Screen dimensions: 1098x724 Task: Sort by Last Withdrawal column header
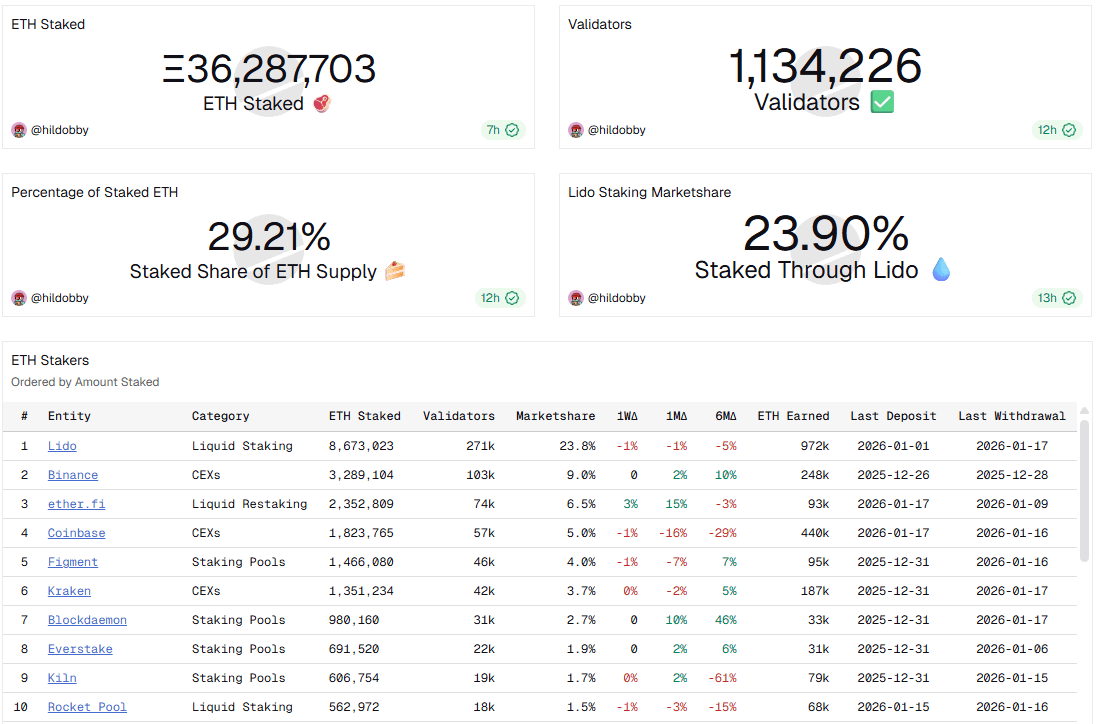[x=1011, y=416]
